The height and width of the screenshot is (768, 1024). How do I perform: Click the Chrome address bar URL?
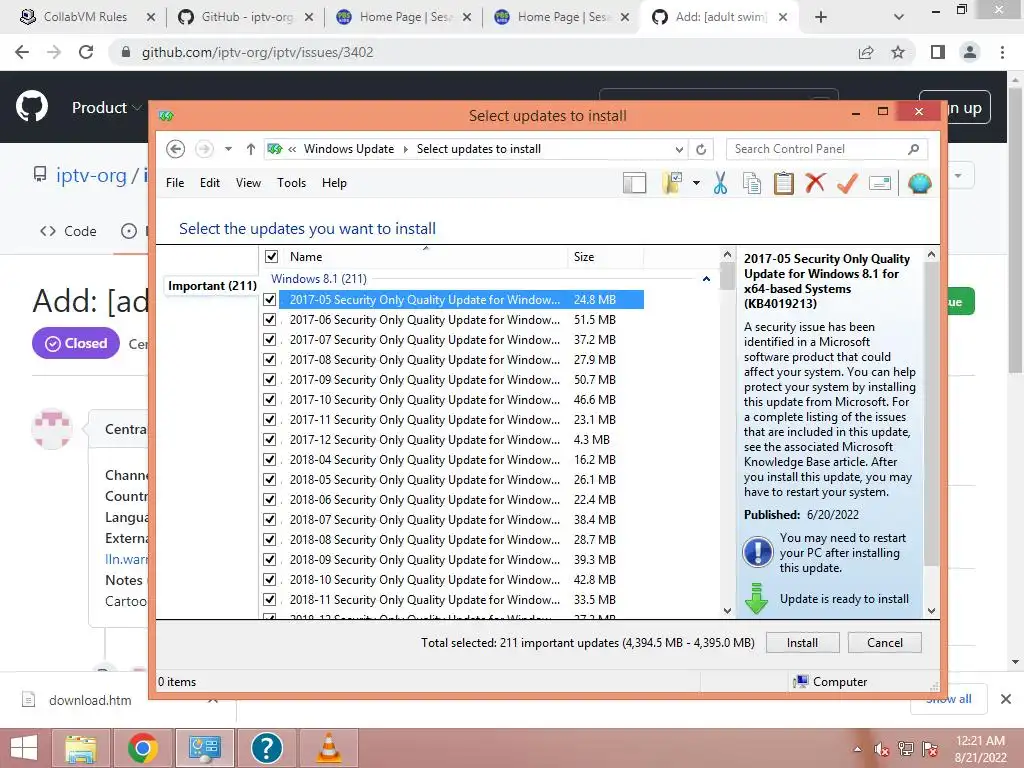[x=257, y=52]
